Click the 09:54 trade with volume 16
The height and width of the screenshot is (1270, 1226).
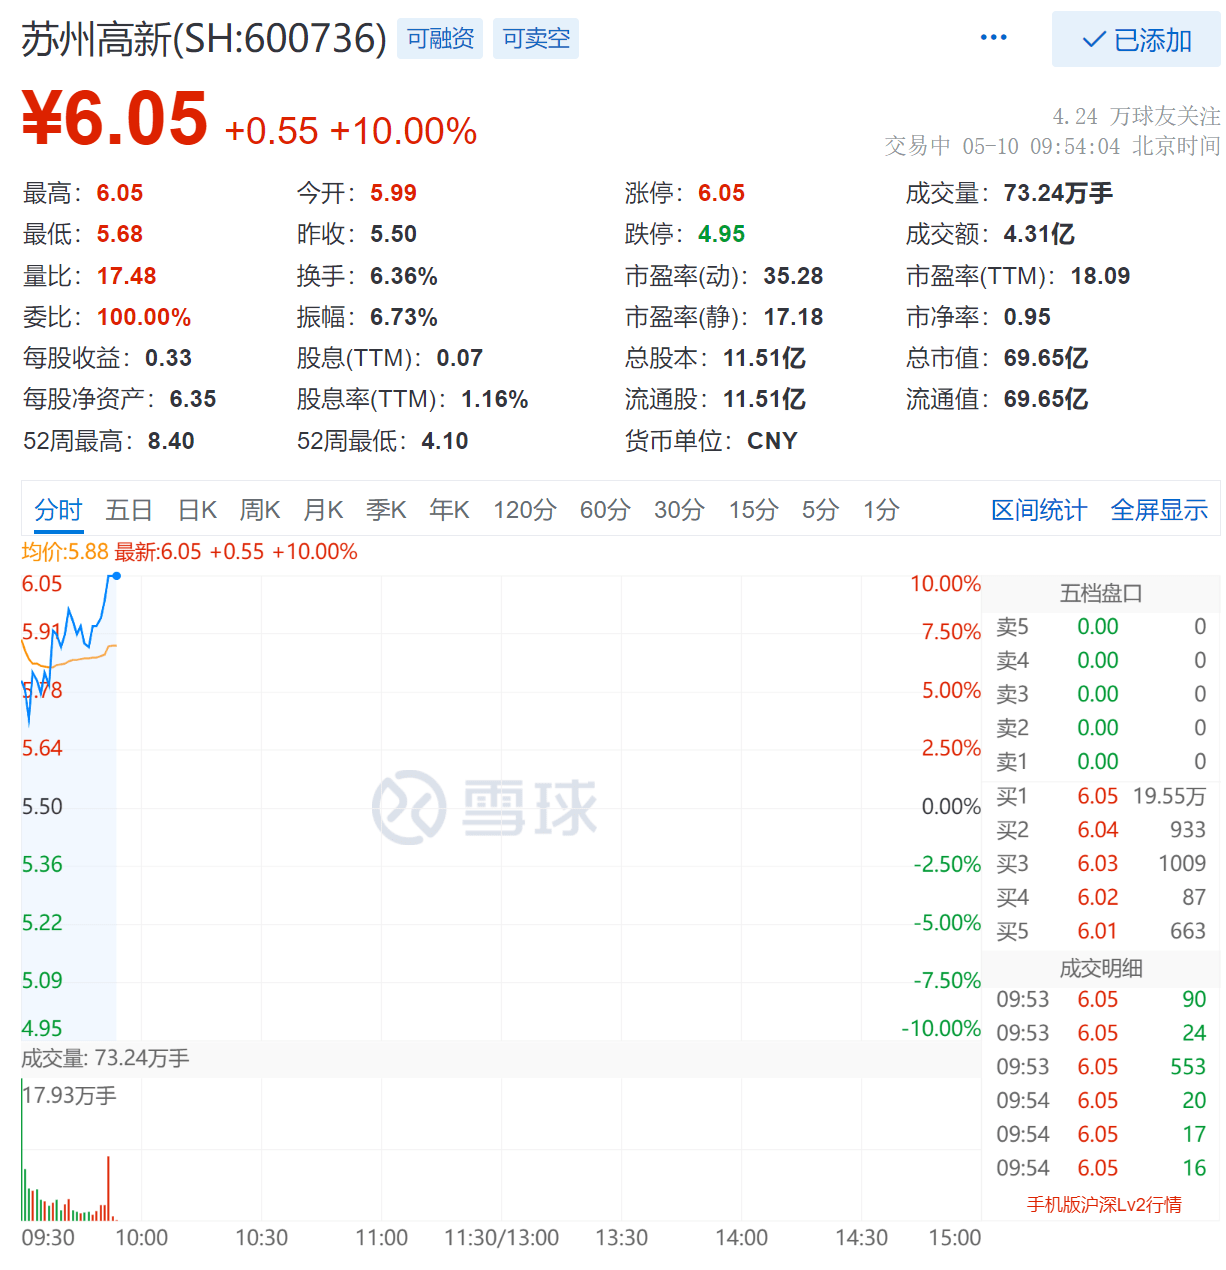1101,1168
